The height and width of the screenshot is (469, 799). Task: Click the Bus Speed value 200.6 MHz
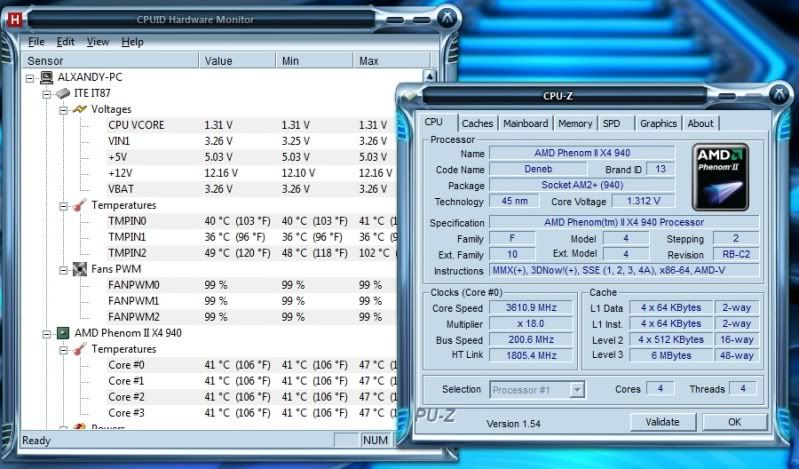531,340
